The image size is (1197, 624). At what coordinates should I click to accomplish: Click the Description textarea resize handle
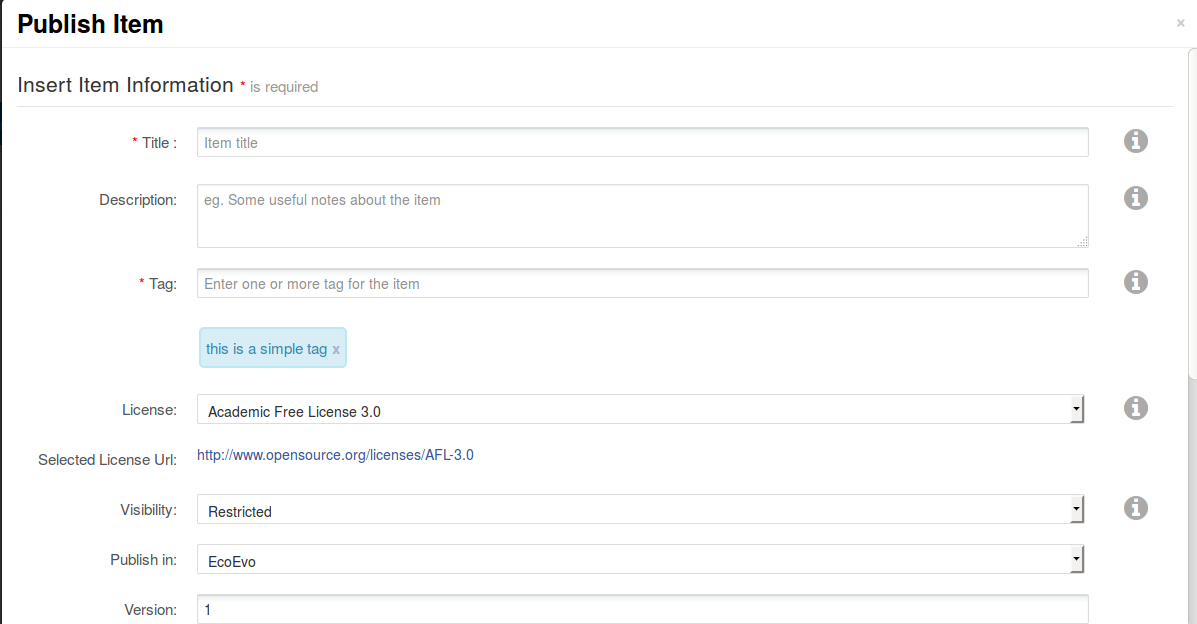pos(1083,242)
